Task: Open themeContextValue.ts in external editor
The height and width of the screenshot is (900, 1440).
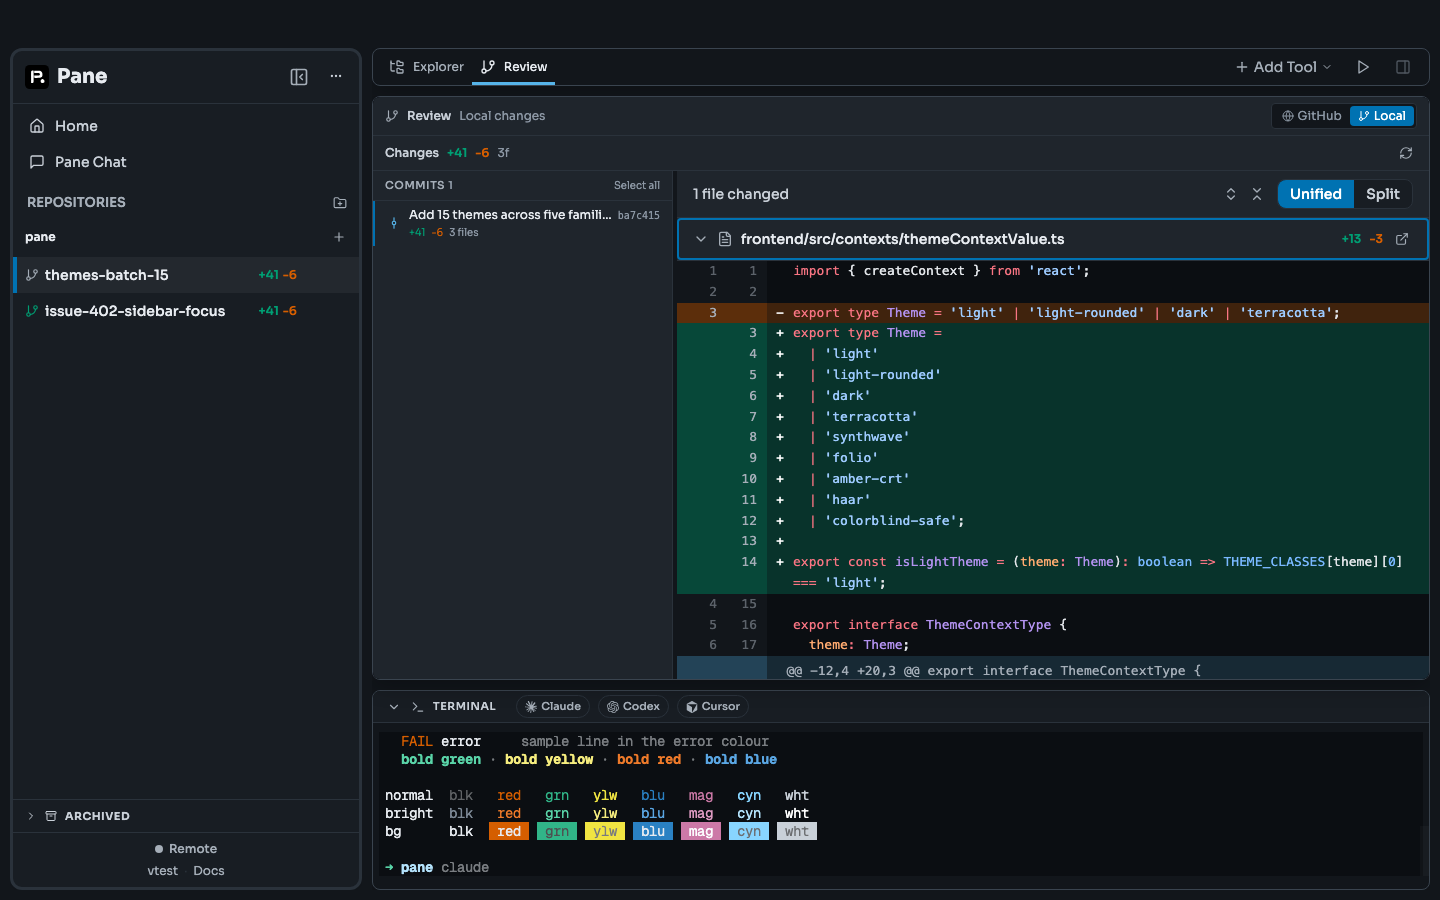Action: (x=1402, y=239)
